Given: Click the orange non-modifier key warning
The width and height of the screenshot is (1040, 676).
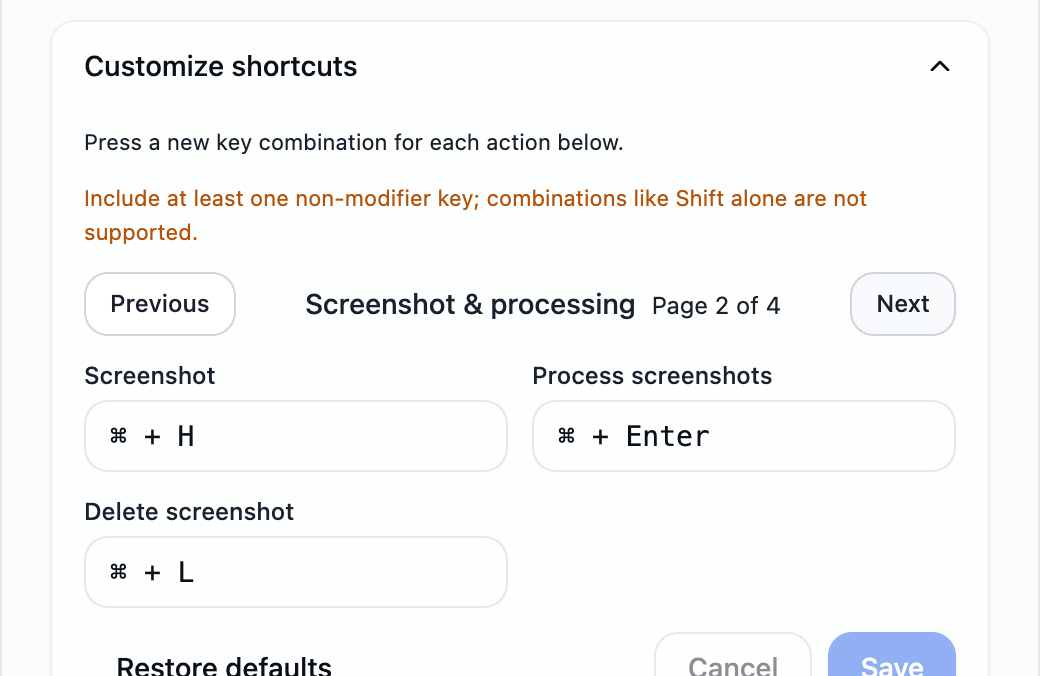Looking at the screenshot, I should [x=476, y=216].
